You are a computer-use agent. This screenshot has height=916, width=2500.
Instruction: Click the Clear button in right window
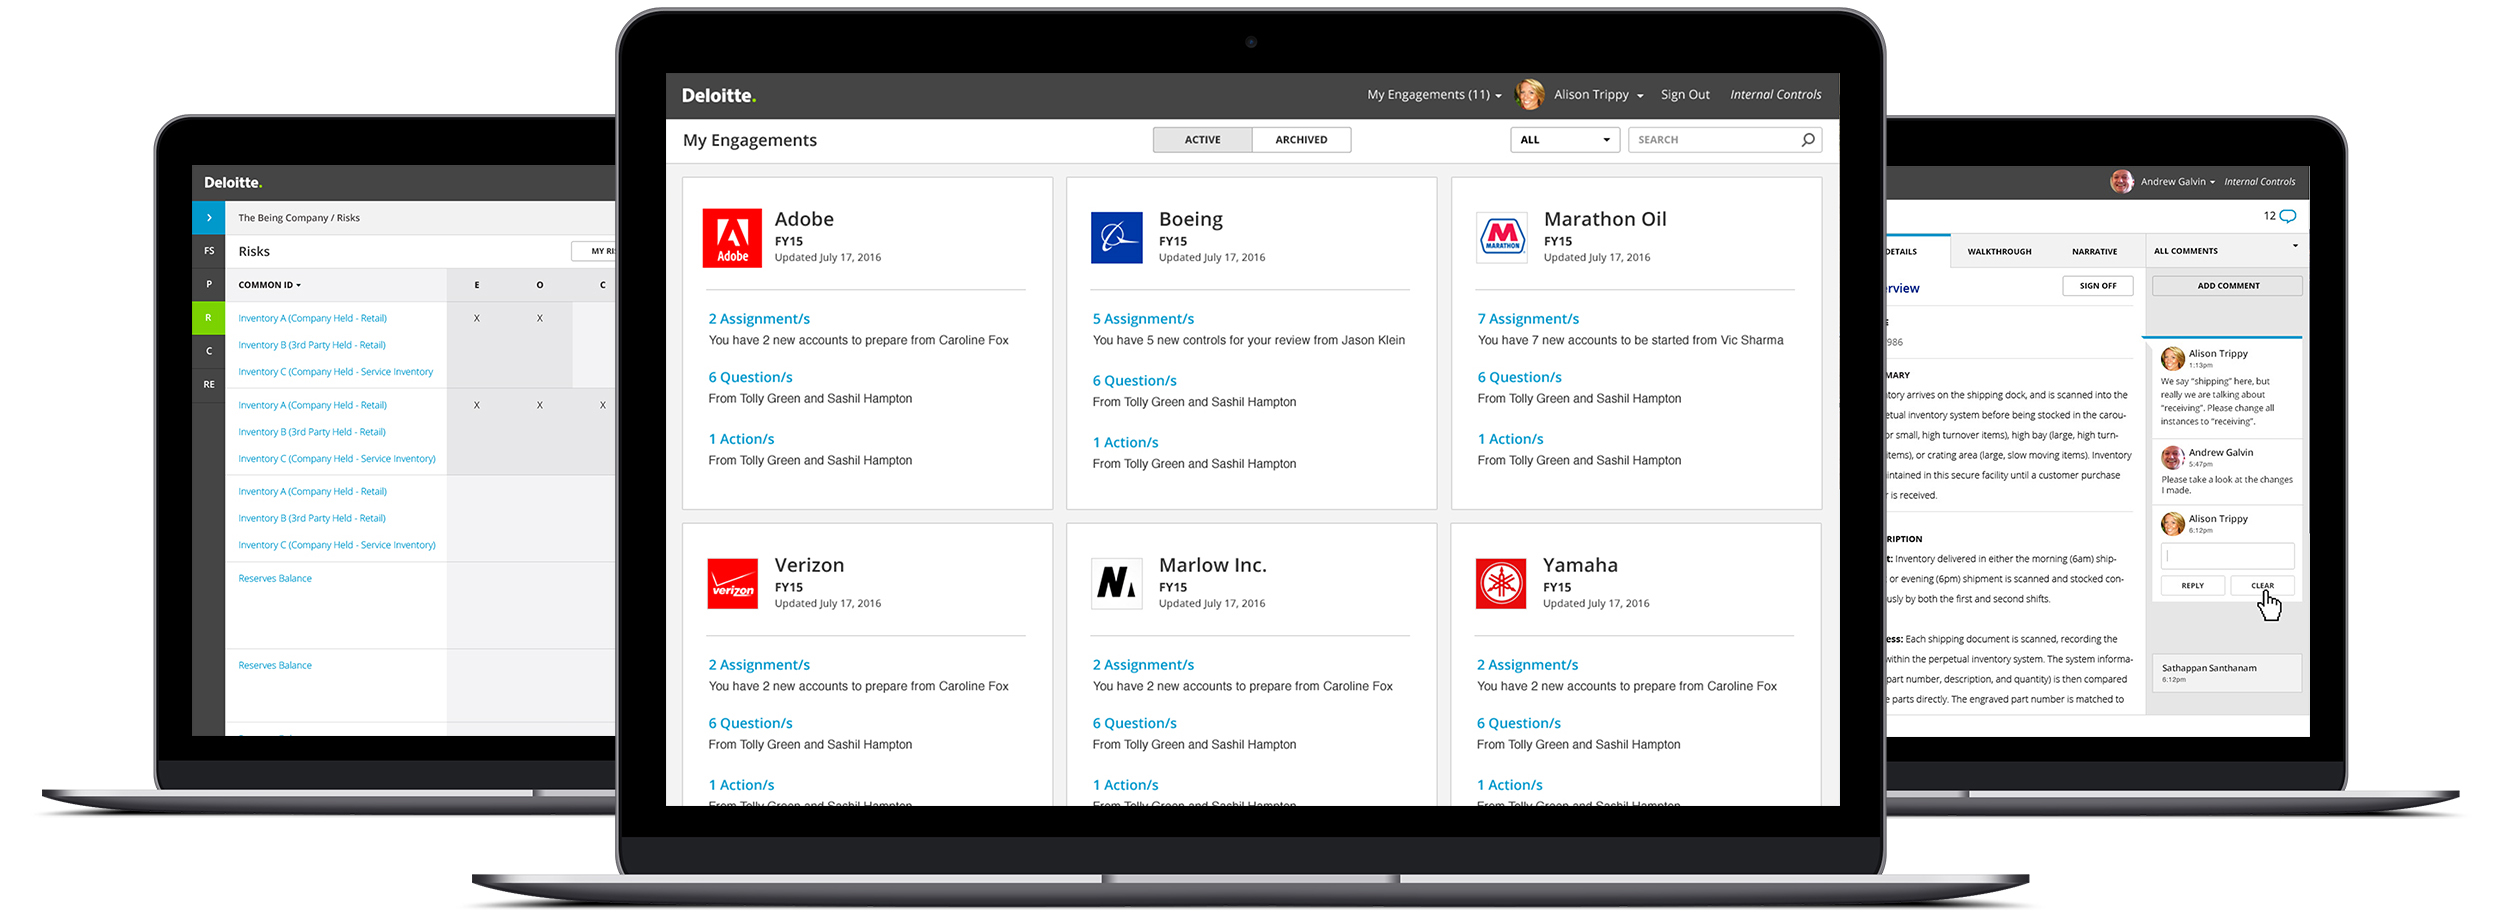(x=2262, y=586)
